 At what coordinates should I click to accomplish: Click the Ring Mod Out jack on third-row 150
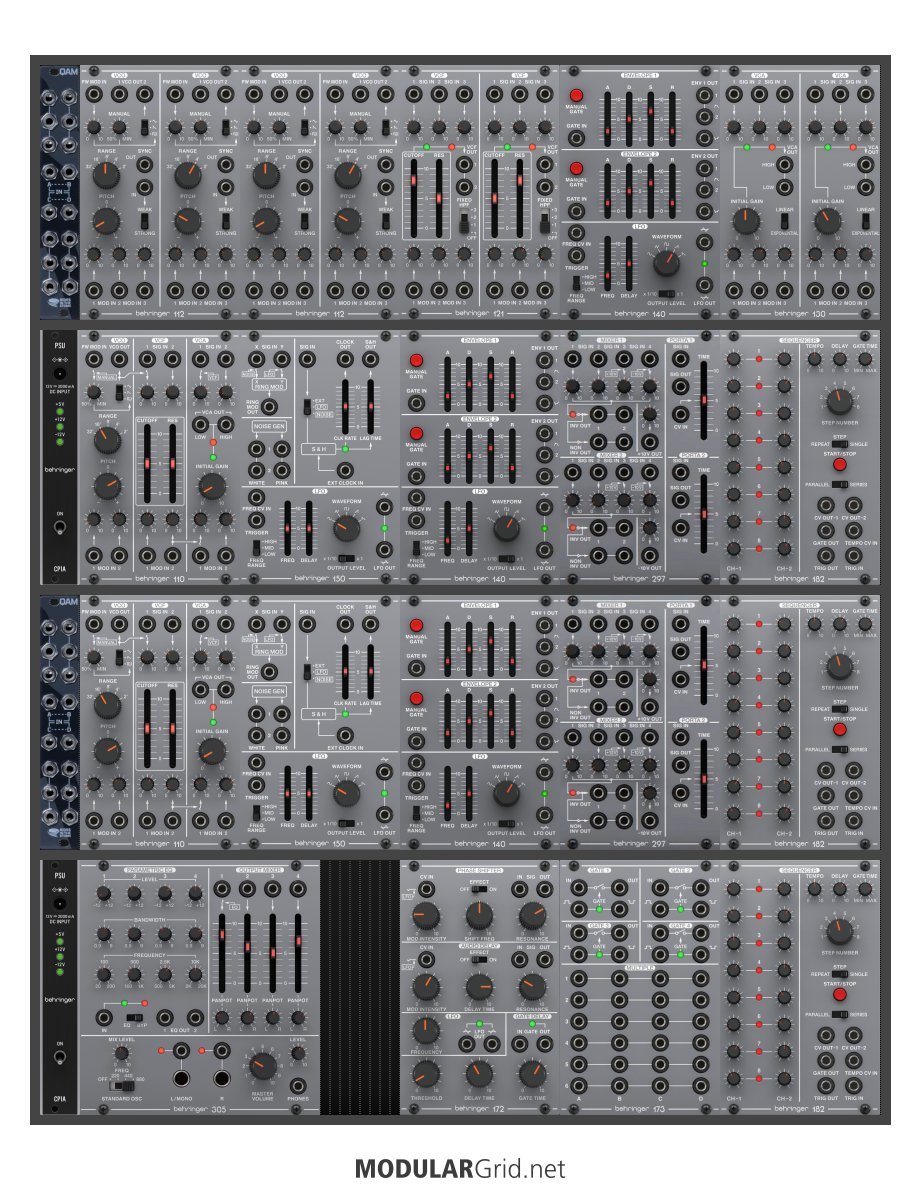coord(268,672)
